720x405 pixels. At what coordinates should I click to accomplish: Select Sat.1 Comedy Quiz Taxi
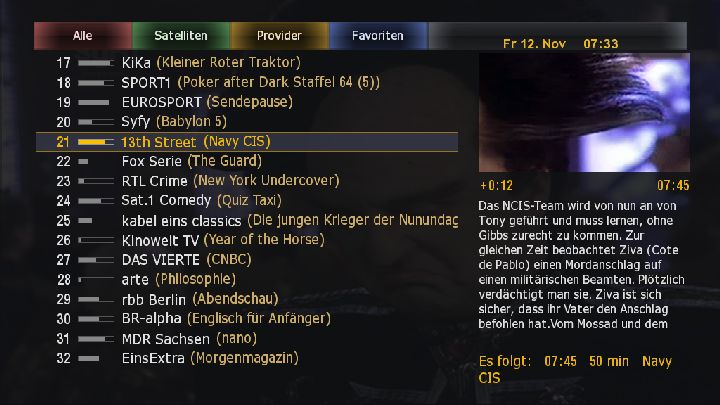pyautogui.click(x=247, y=201)
